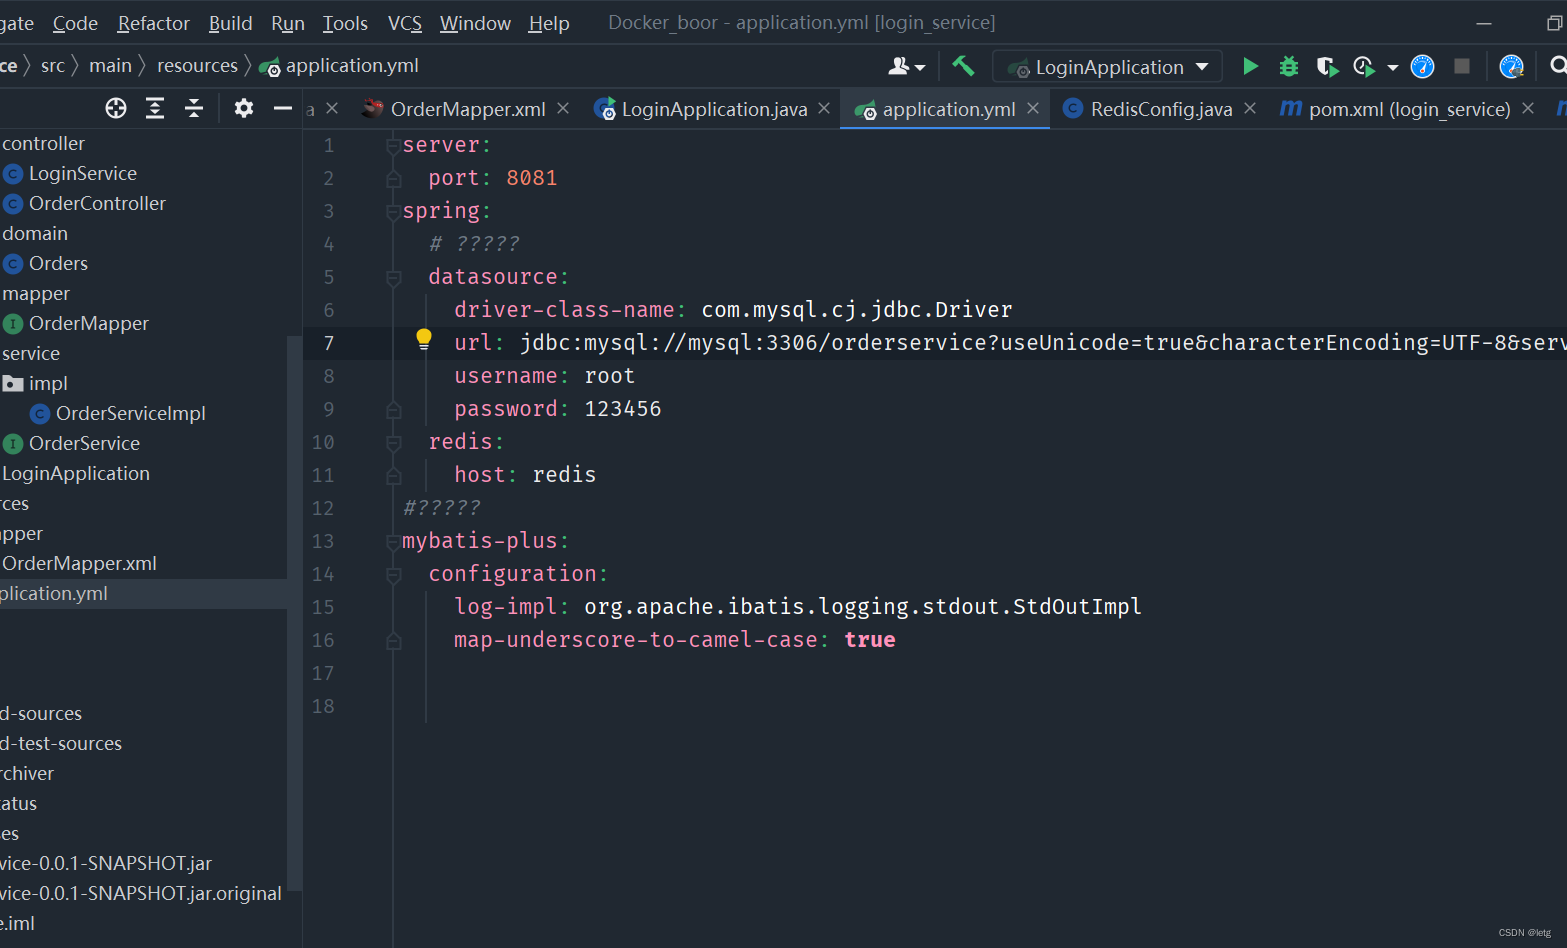Collapse the spring block fold marker
Screen dimensions: 1567x948
(393, 212)
